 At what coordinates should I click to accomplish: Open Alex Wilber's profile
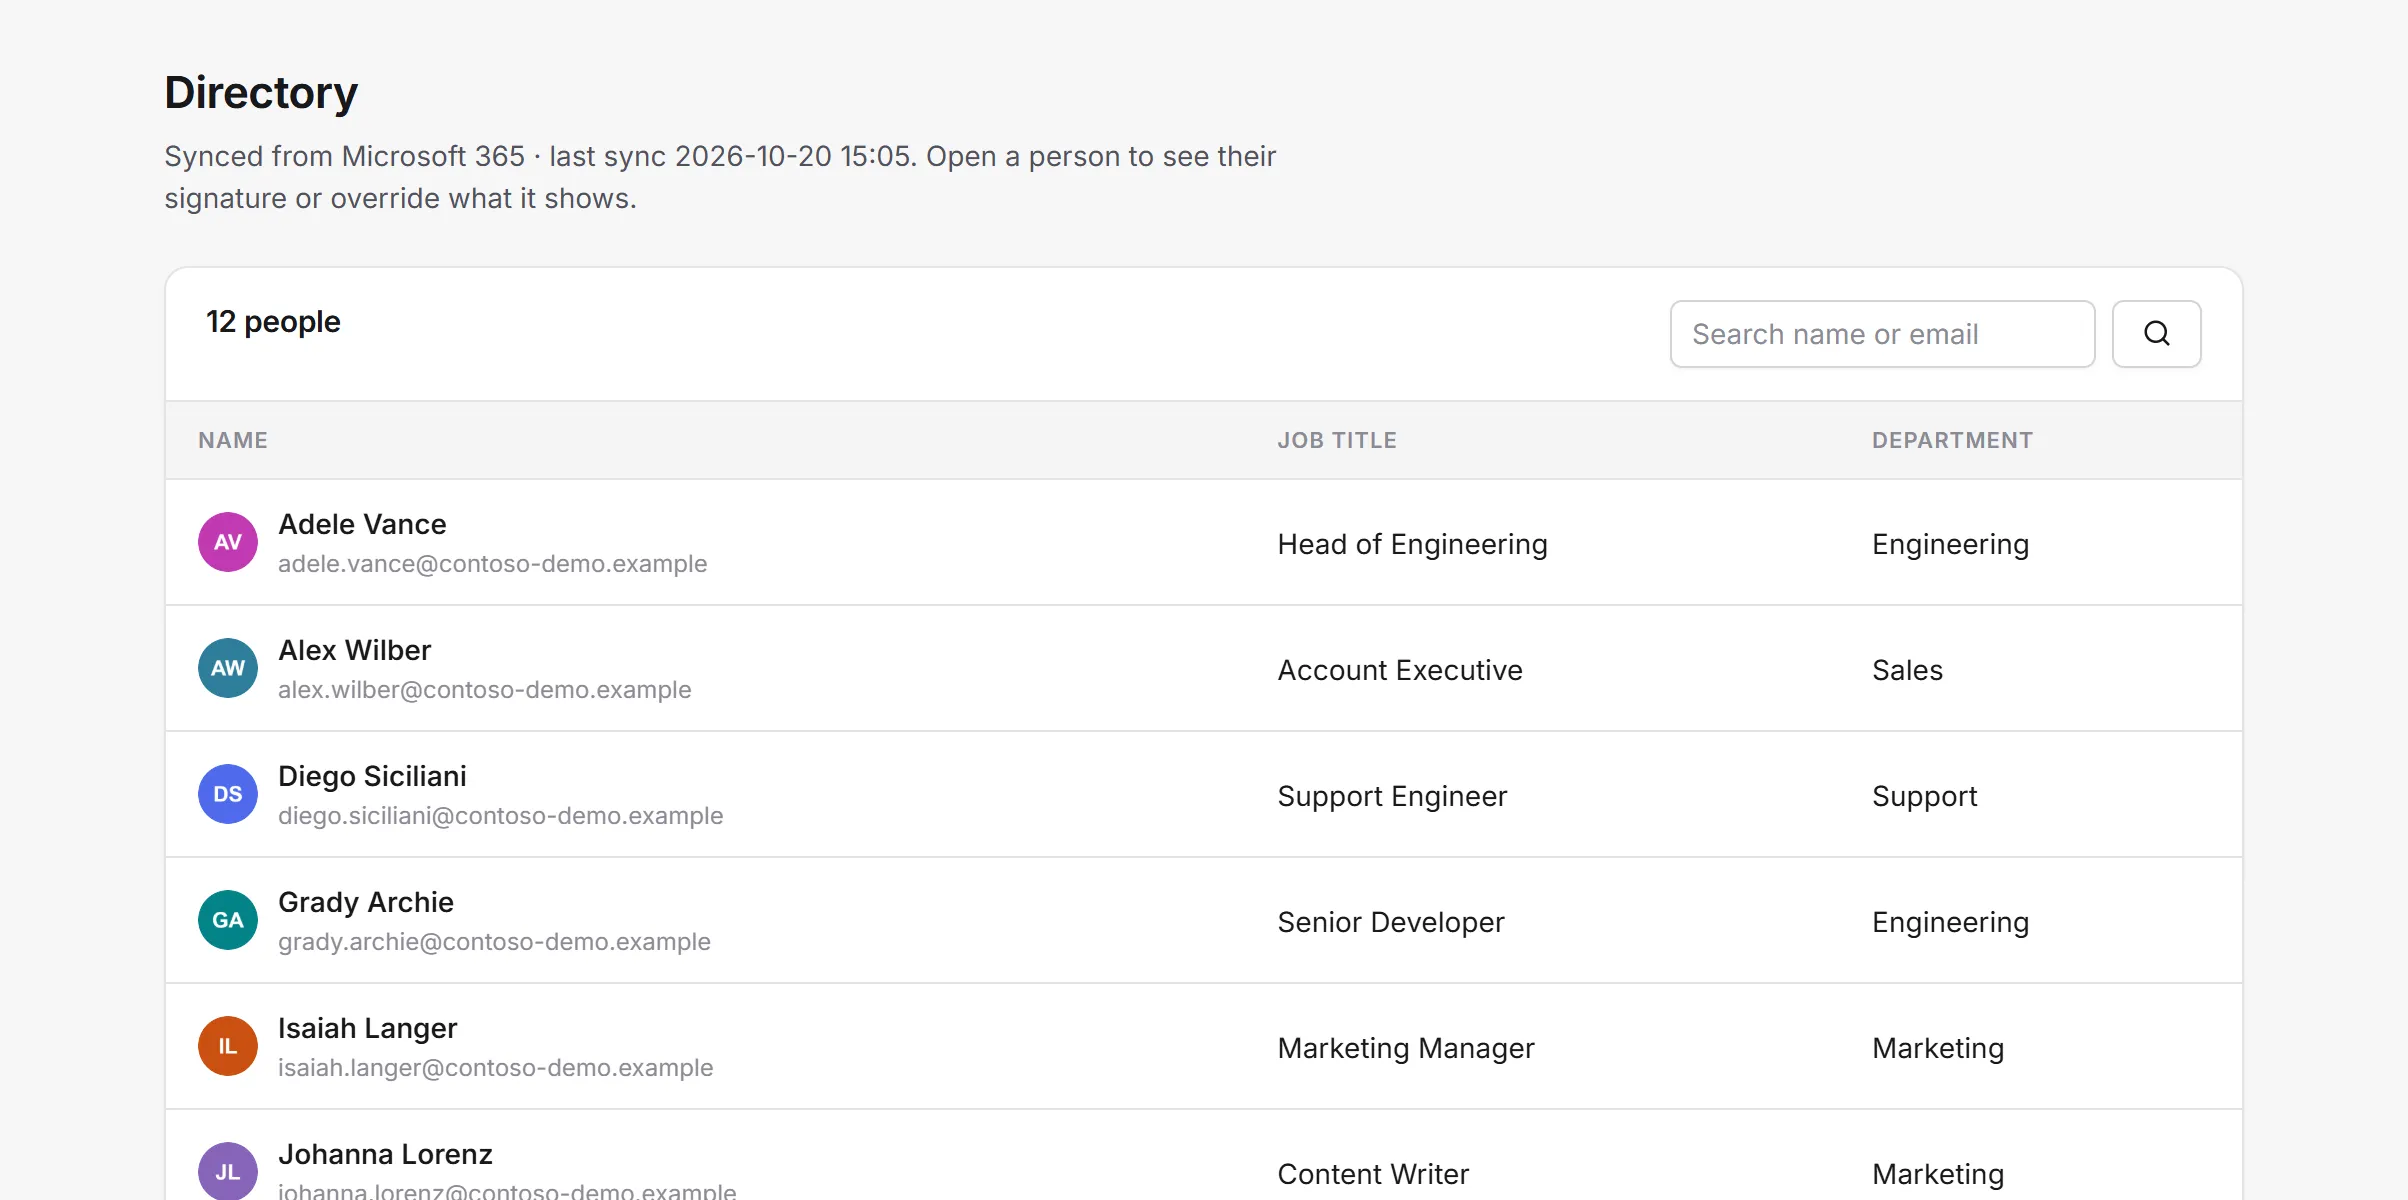pos(354,650)
